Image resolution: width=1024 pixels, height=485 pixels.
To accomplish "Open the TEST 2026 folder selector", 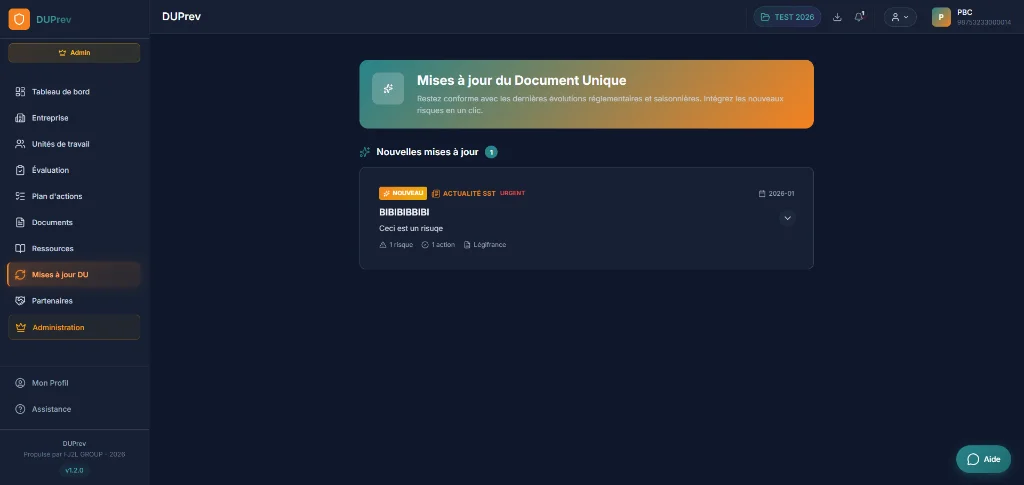I will pos(787,17).
